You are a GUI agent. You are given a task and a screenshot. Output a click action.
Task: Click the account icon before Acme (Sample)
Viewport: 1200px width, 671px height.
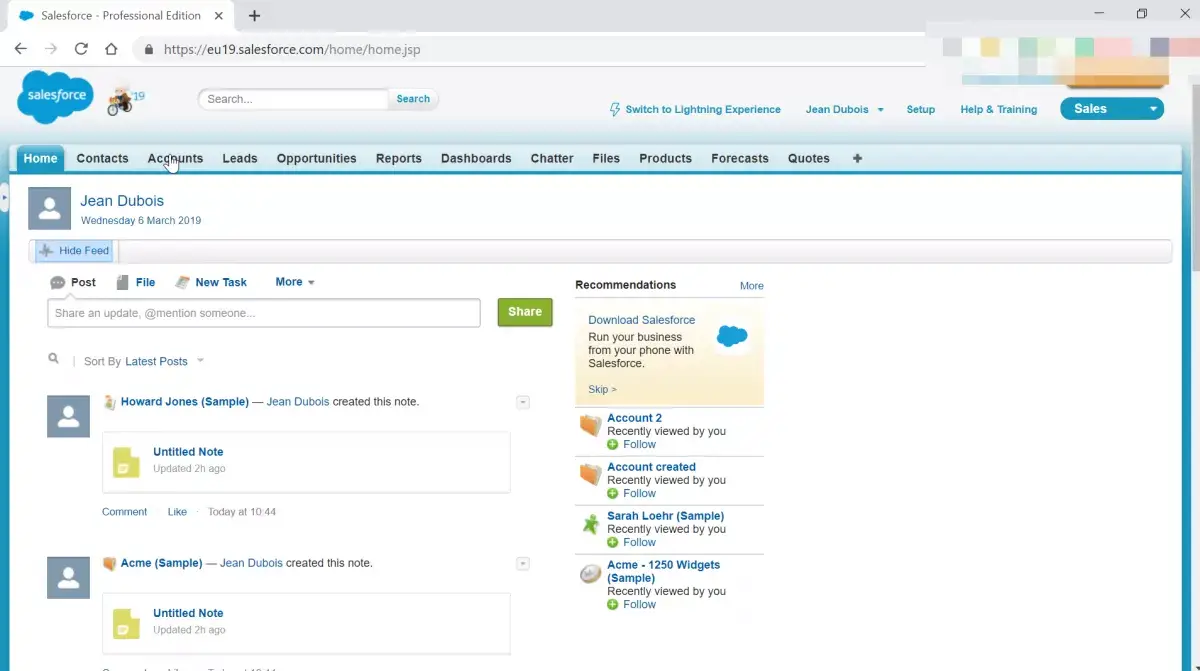(x=109, y=563)
